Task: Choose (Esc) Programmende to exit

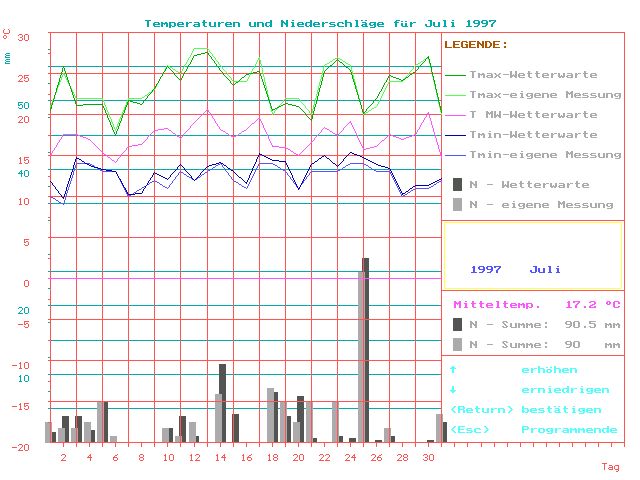Action: (533, 429)
